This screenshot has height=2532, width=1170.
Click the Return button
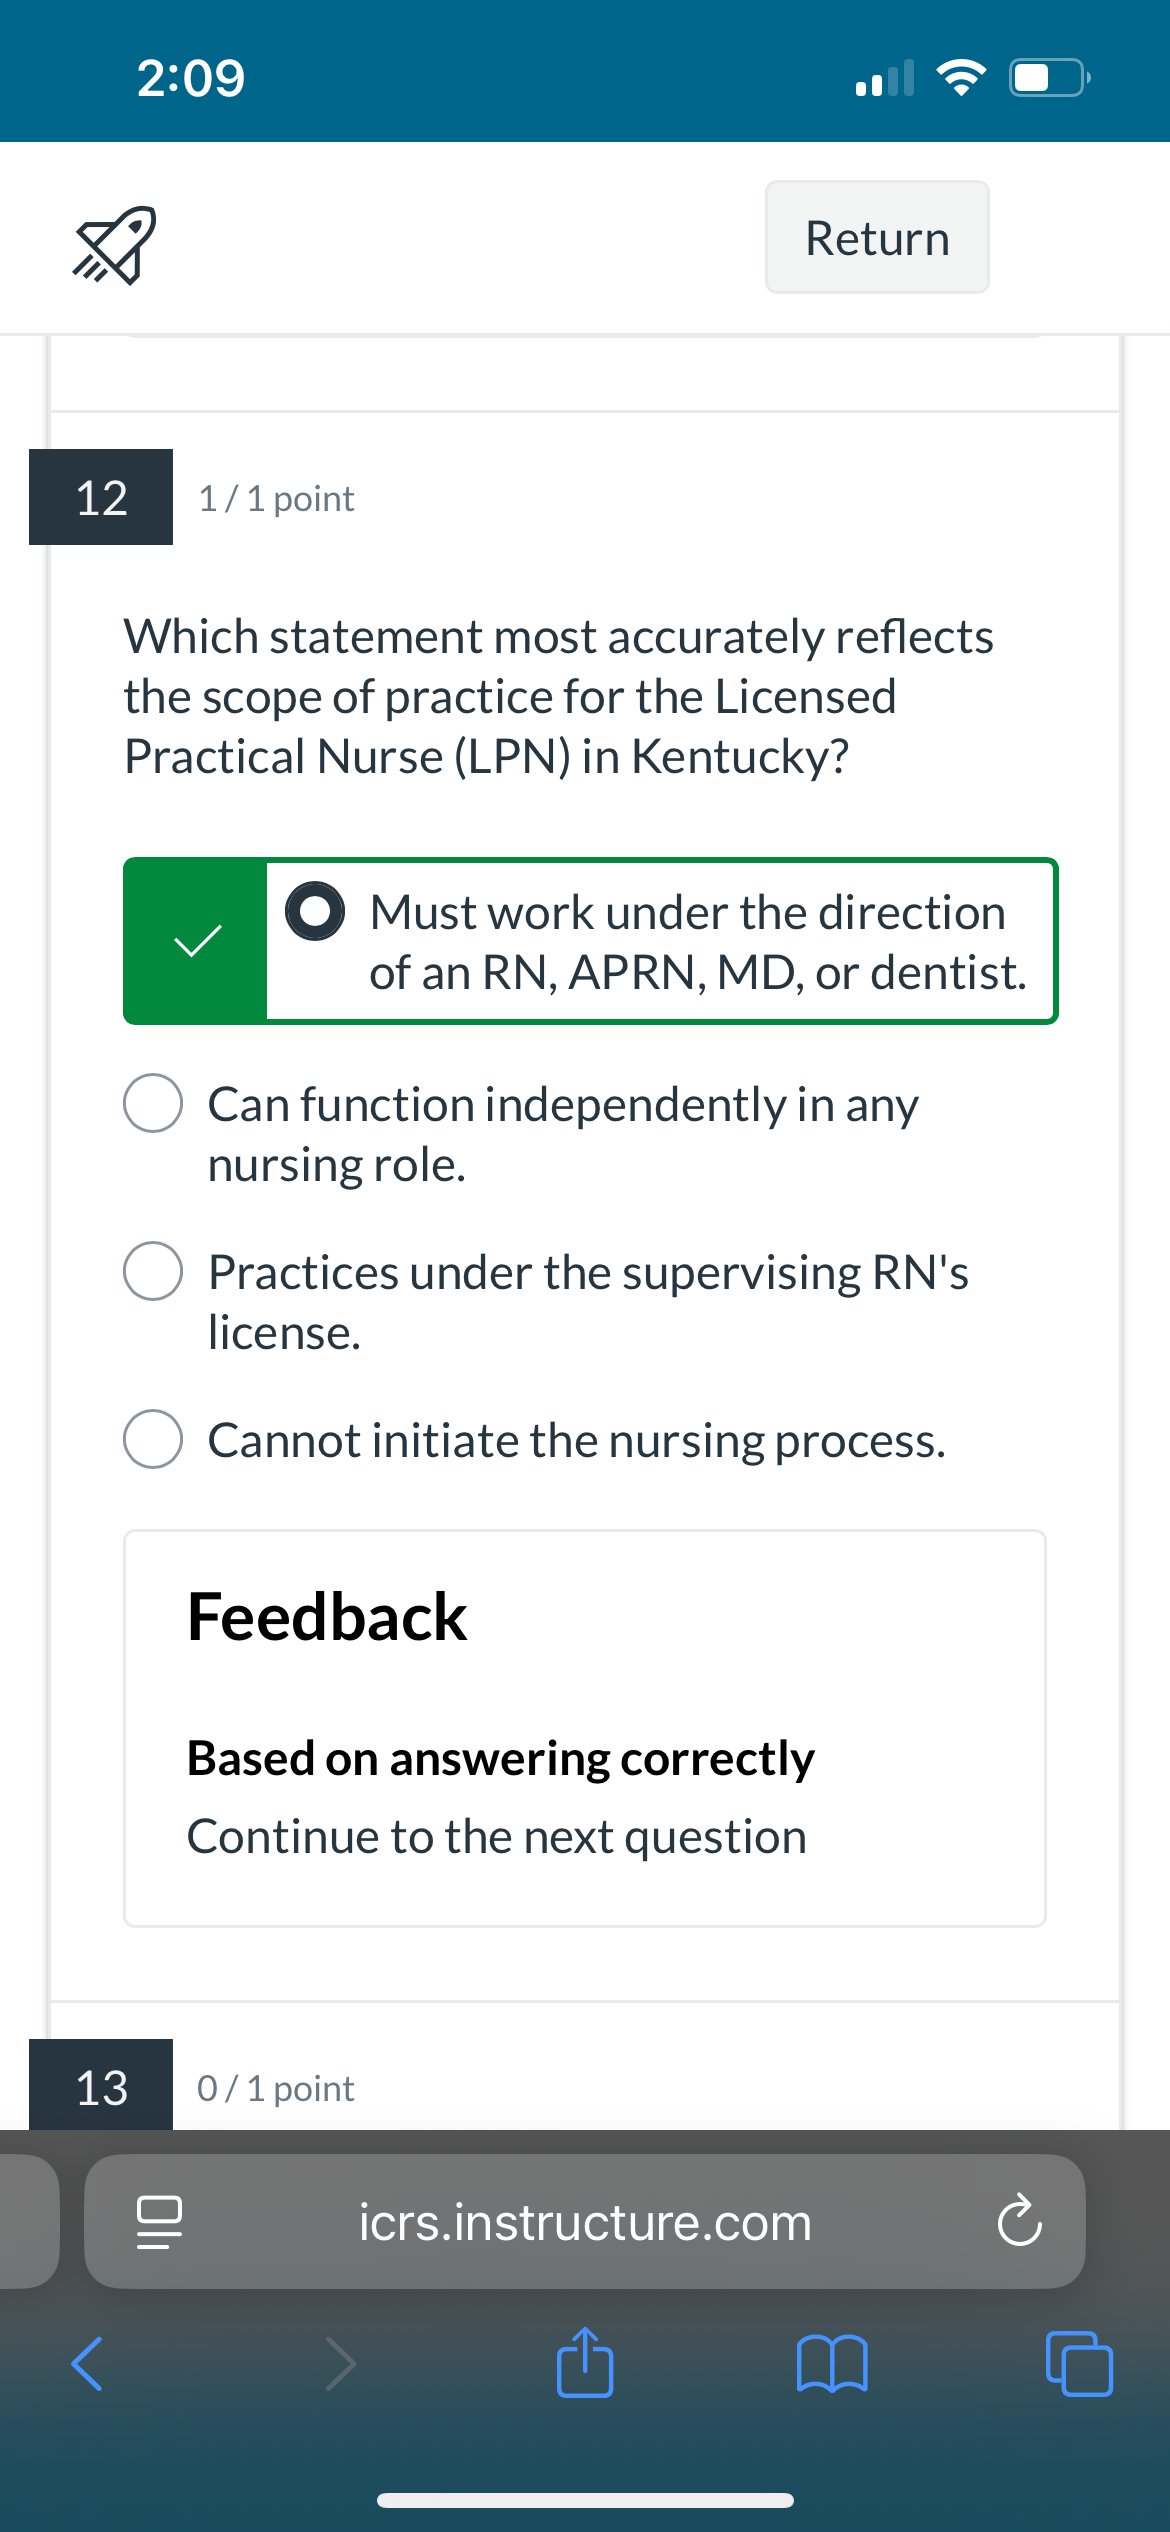click(877, 237)
